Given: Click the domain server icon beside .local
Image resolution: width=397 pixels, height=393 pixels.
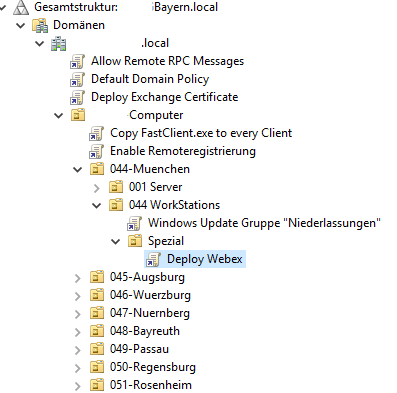Looking at the screenshot, I should tap(59, 44).
